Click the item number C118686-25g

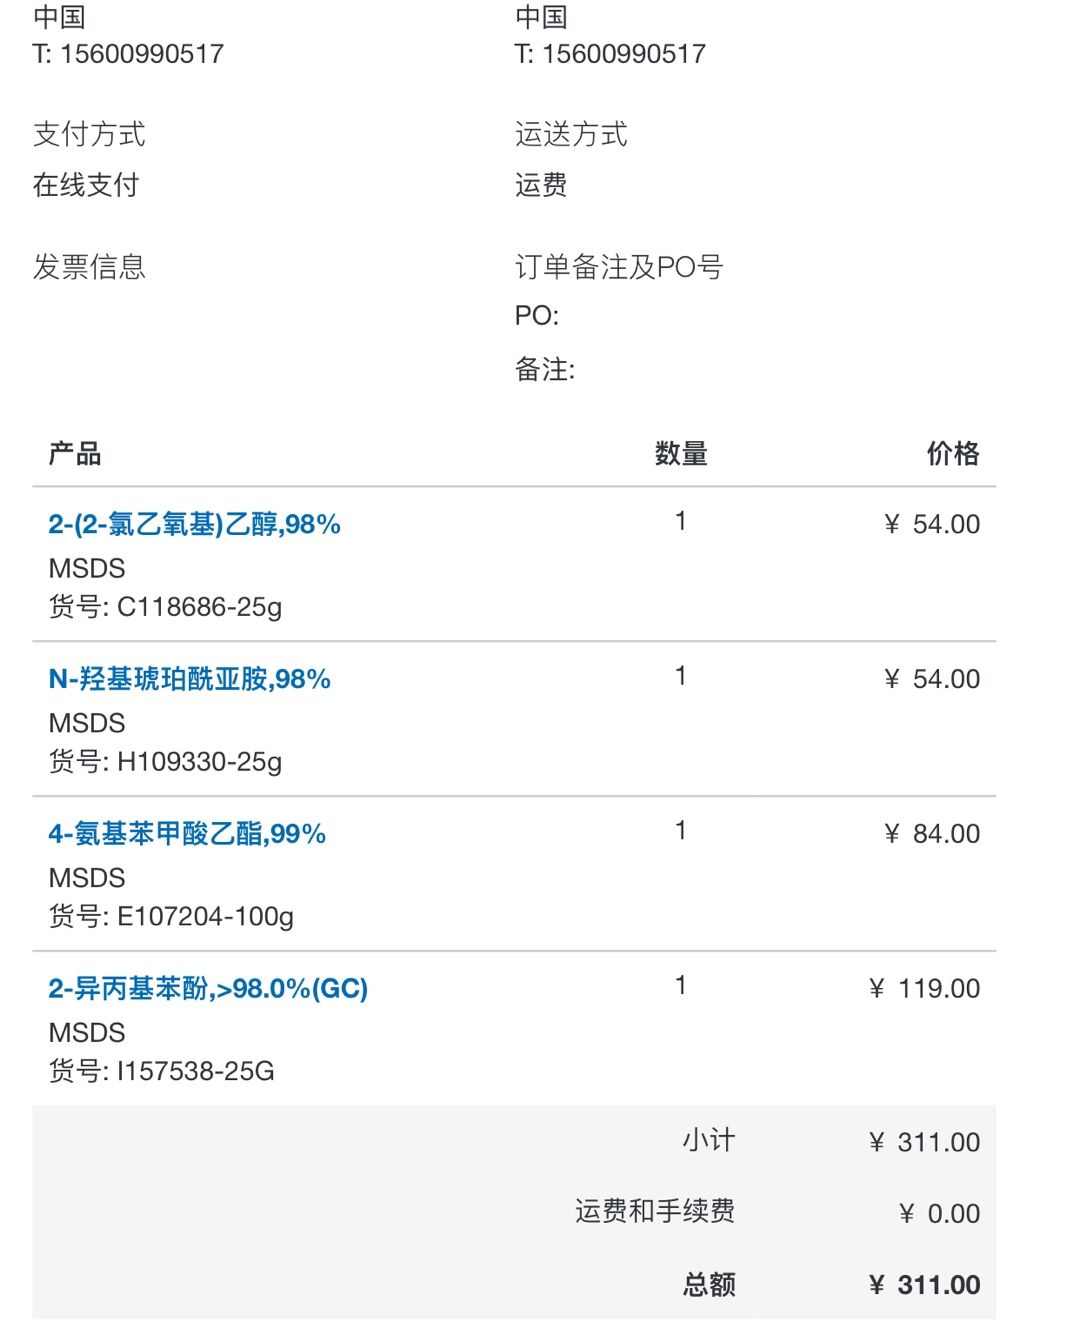click(x=199, y=607)
